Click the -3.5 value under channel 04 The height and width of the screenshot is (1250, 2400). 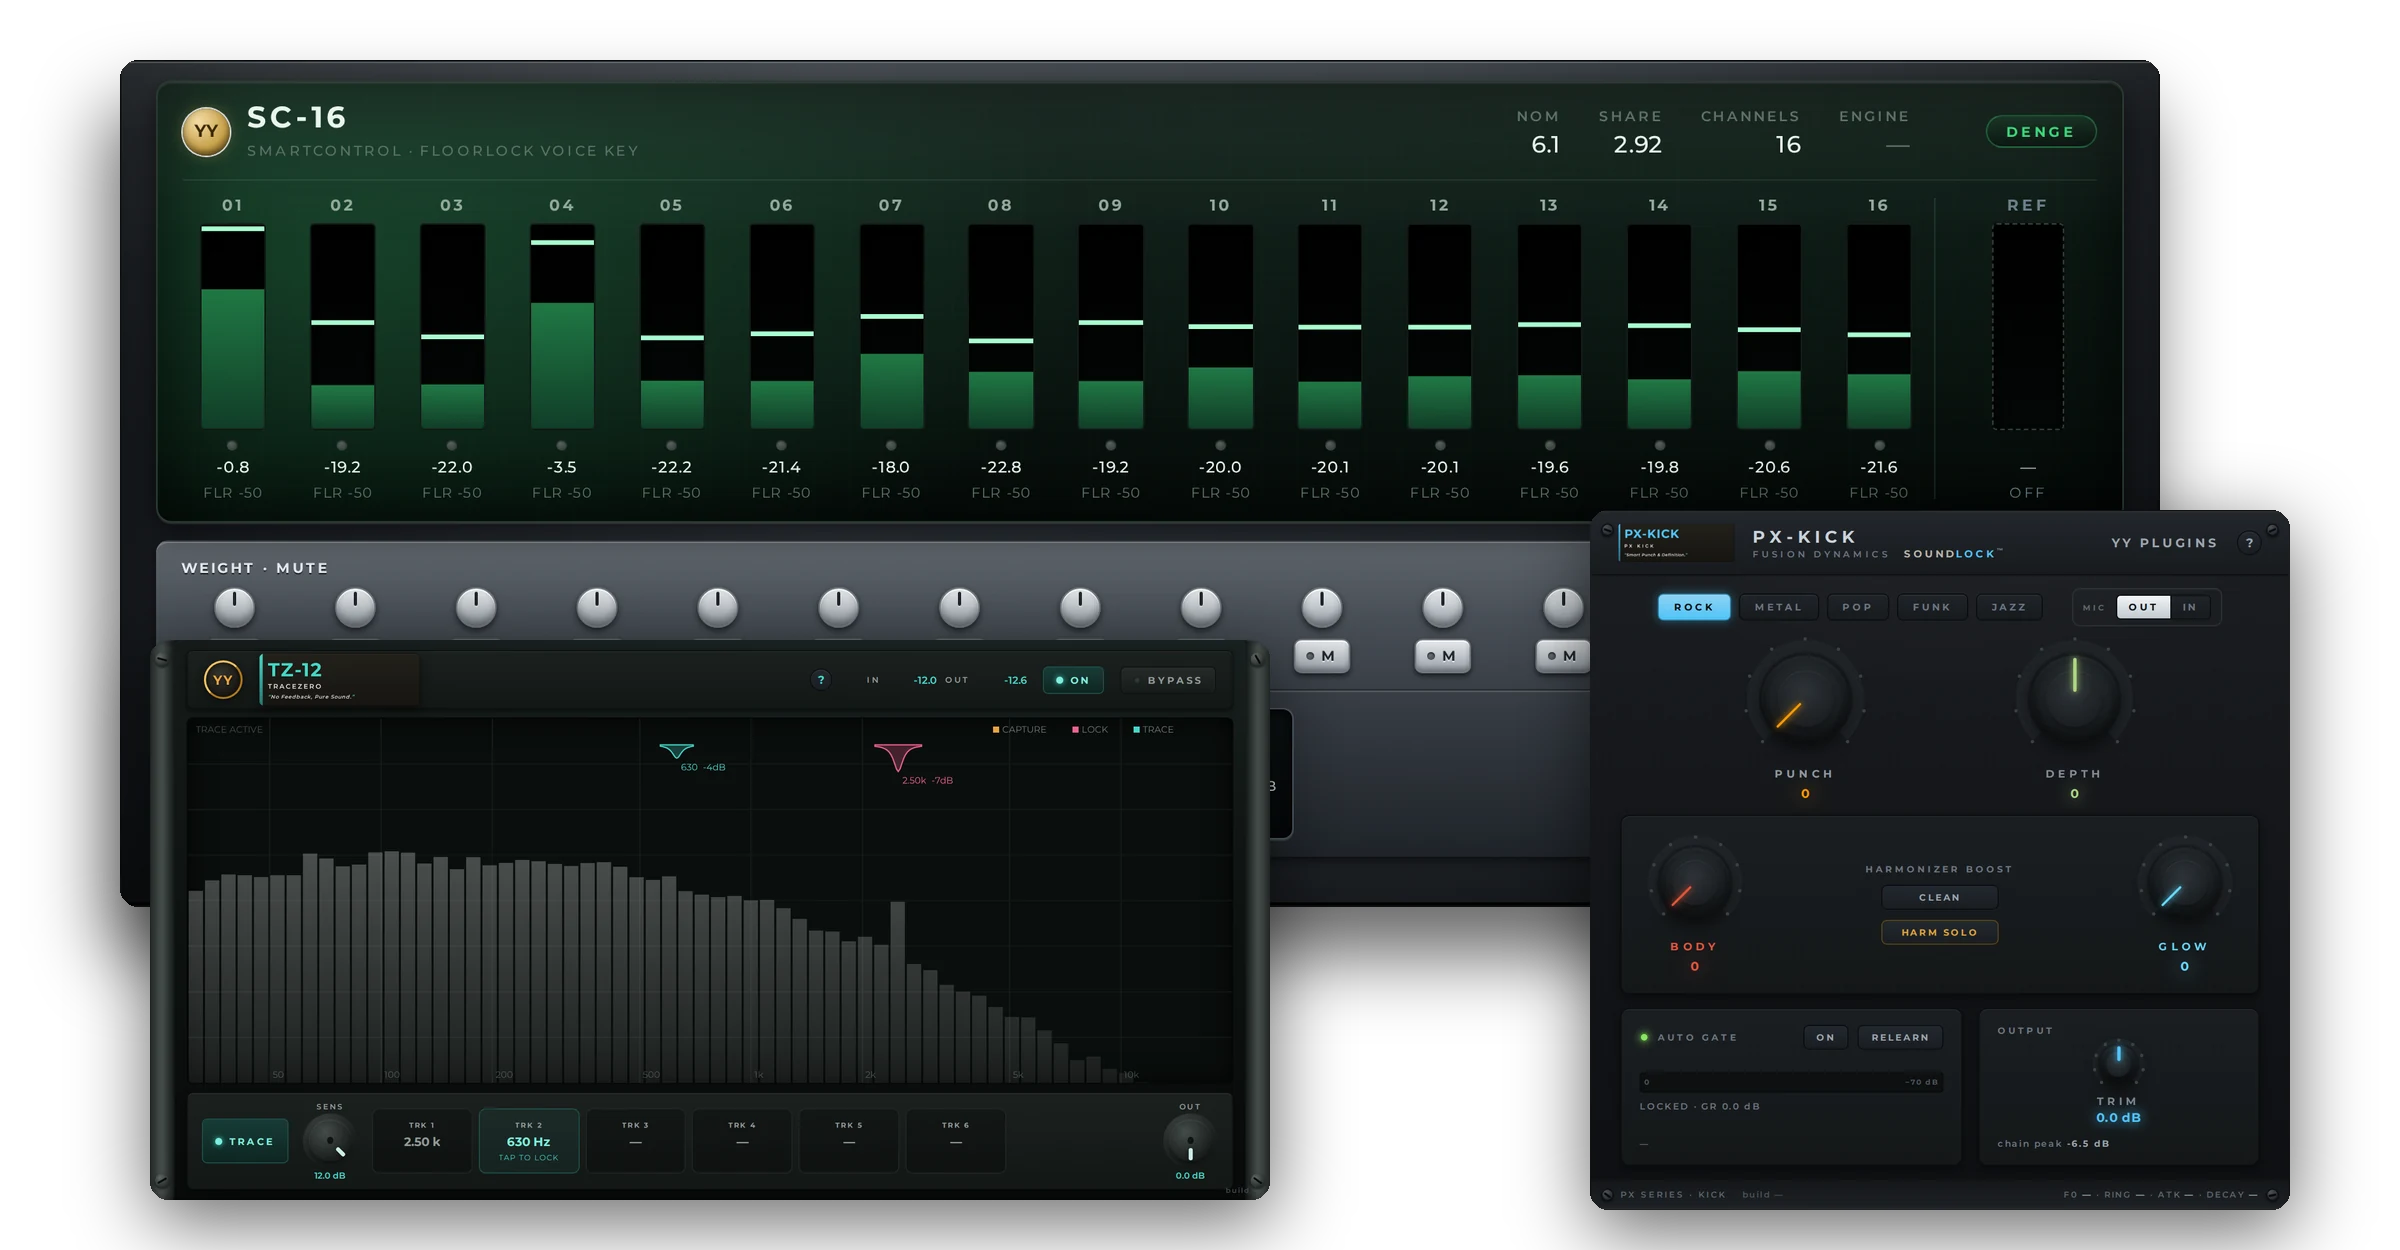[x=562, y=467]
